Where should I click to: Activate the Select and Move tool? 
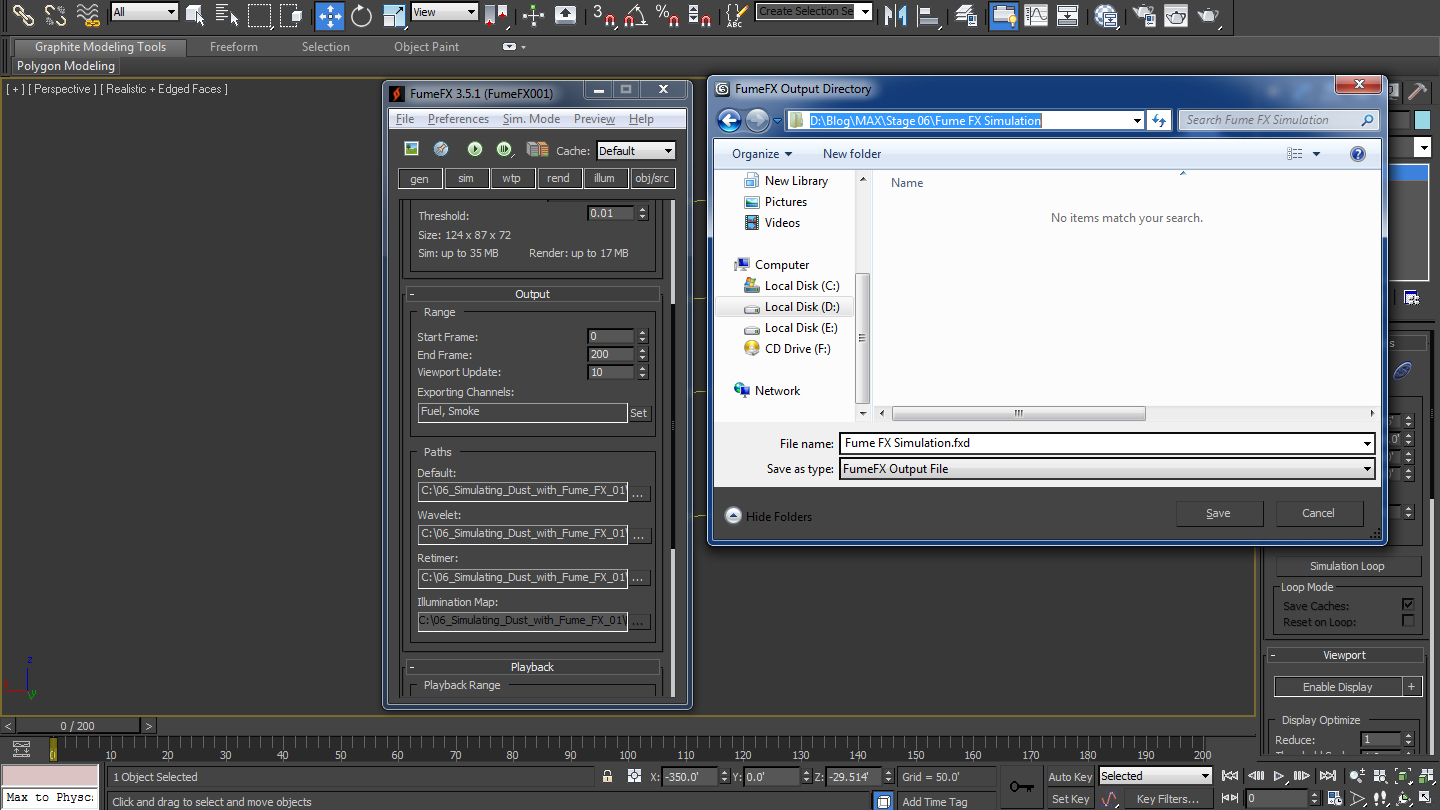point(329,15)
